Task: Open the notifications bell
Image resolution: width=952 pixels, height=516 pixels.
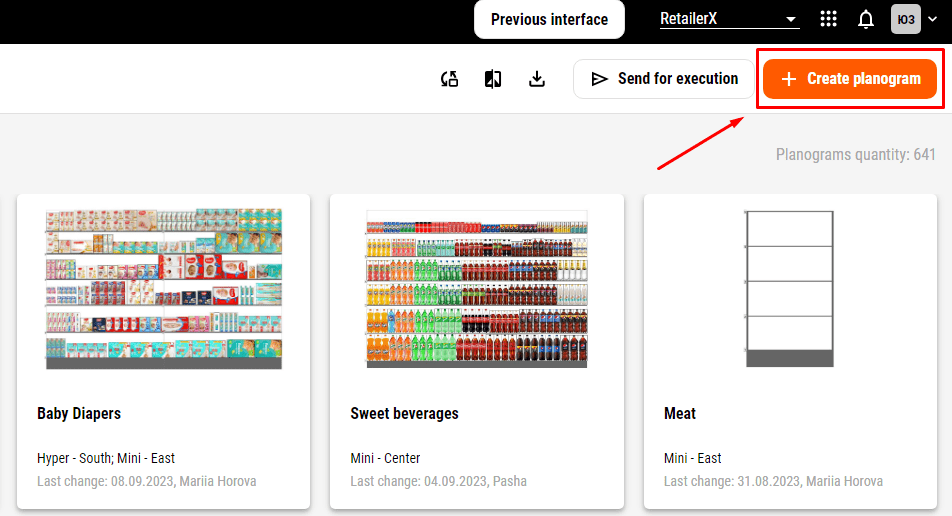Action: coord(866,19)
